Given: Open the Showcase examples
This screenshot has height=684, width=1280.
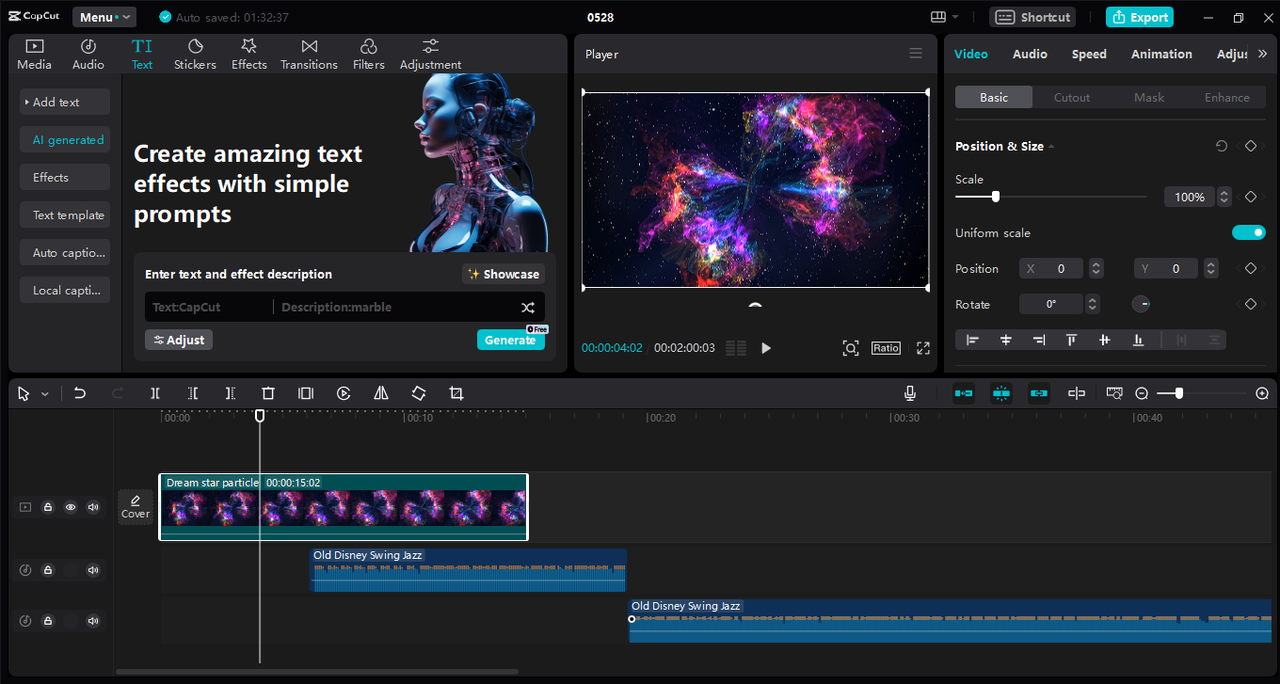Looking at the screenshot, I should pos(503,274).
